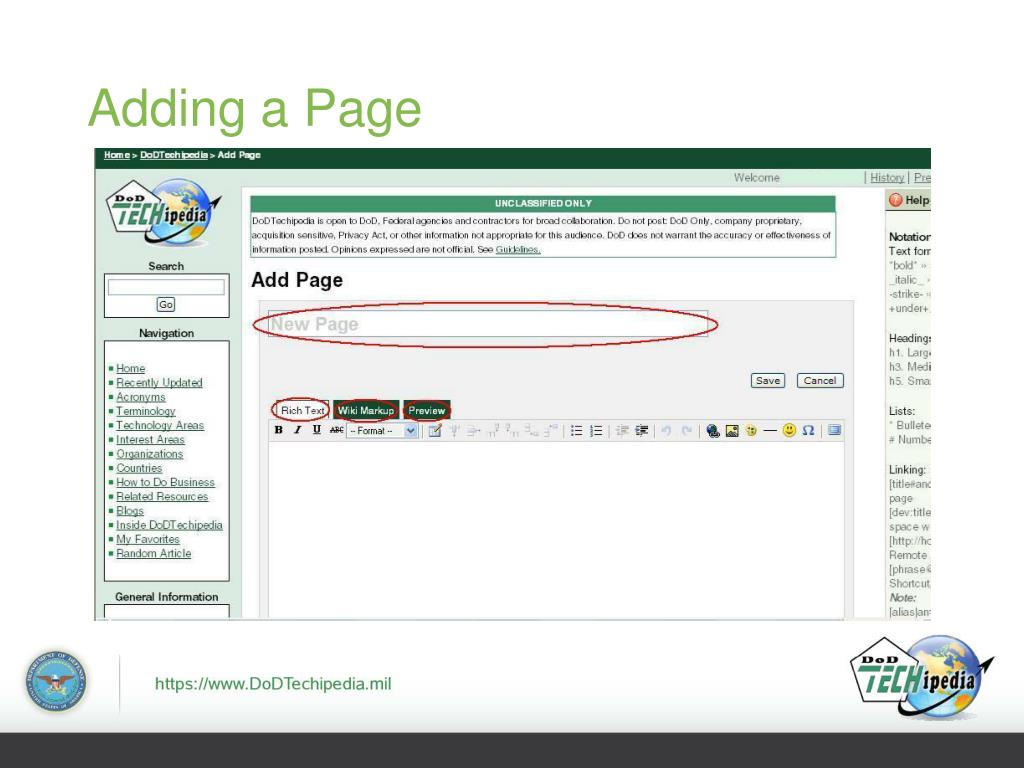
Task: Open the Countries link
Action: [x=139, y=468]
